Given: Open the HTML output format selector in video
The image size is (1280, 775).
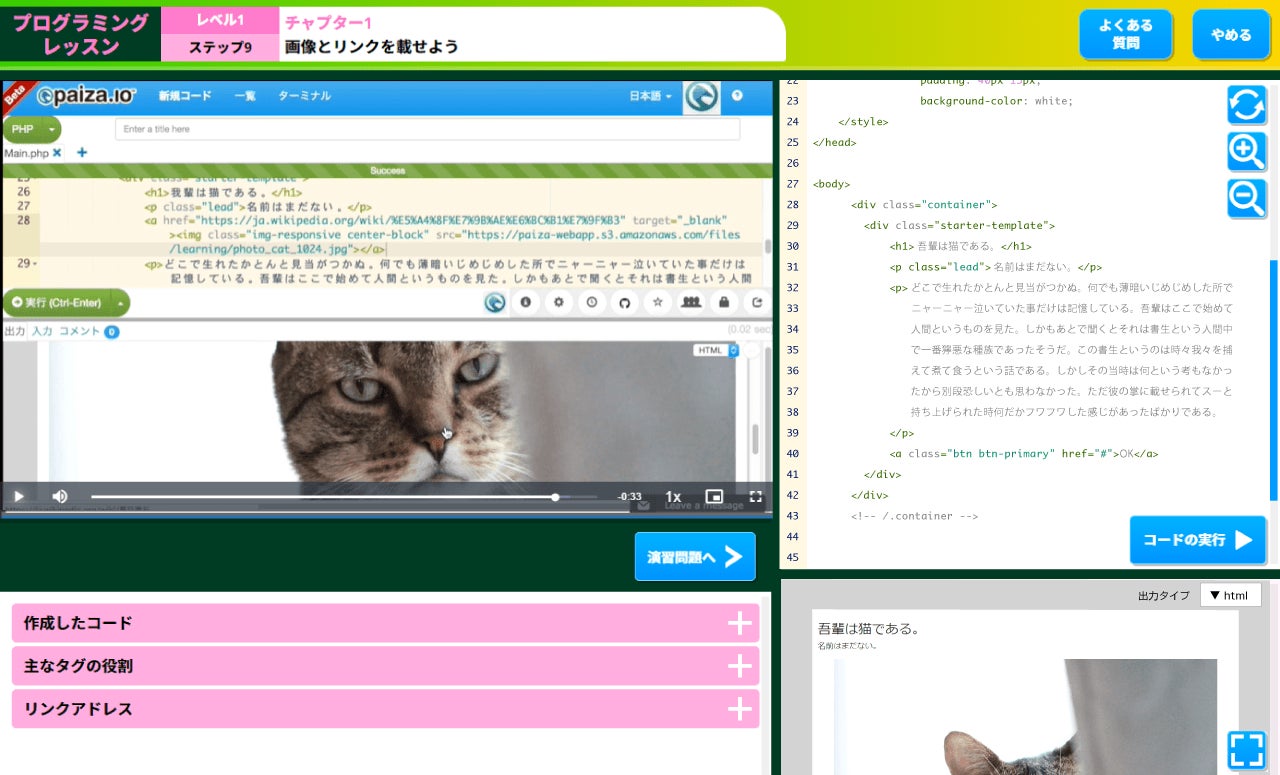Looking at the screenshot, I should tap(716, 350).
